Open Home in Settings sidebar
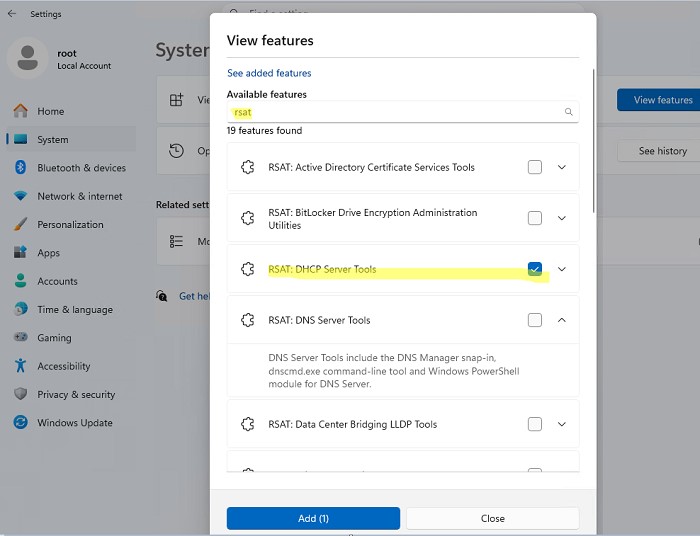Screen dimensions: 700x536 [71, 111]
